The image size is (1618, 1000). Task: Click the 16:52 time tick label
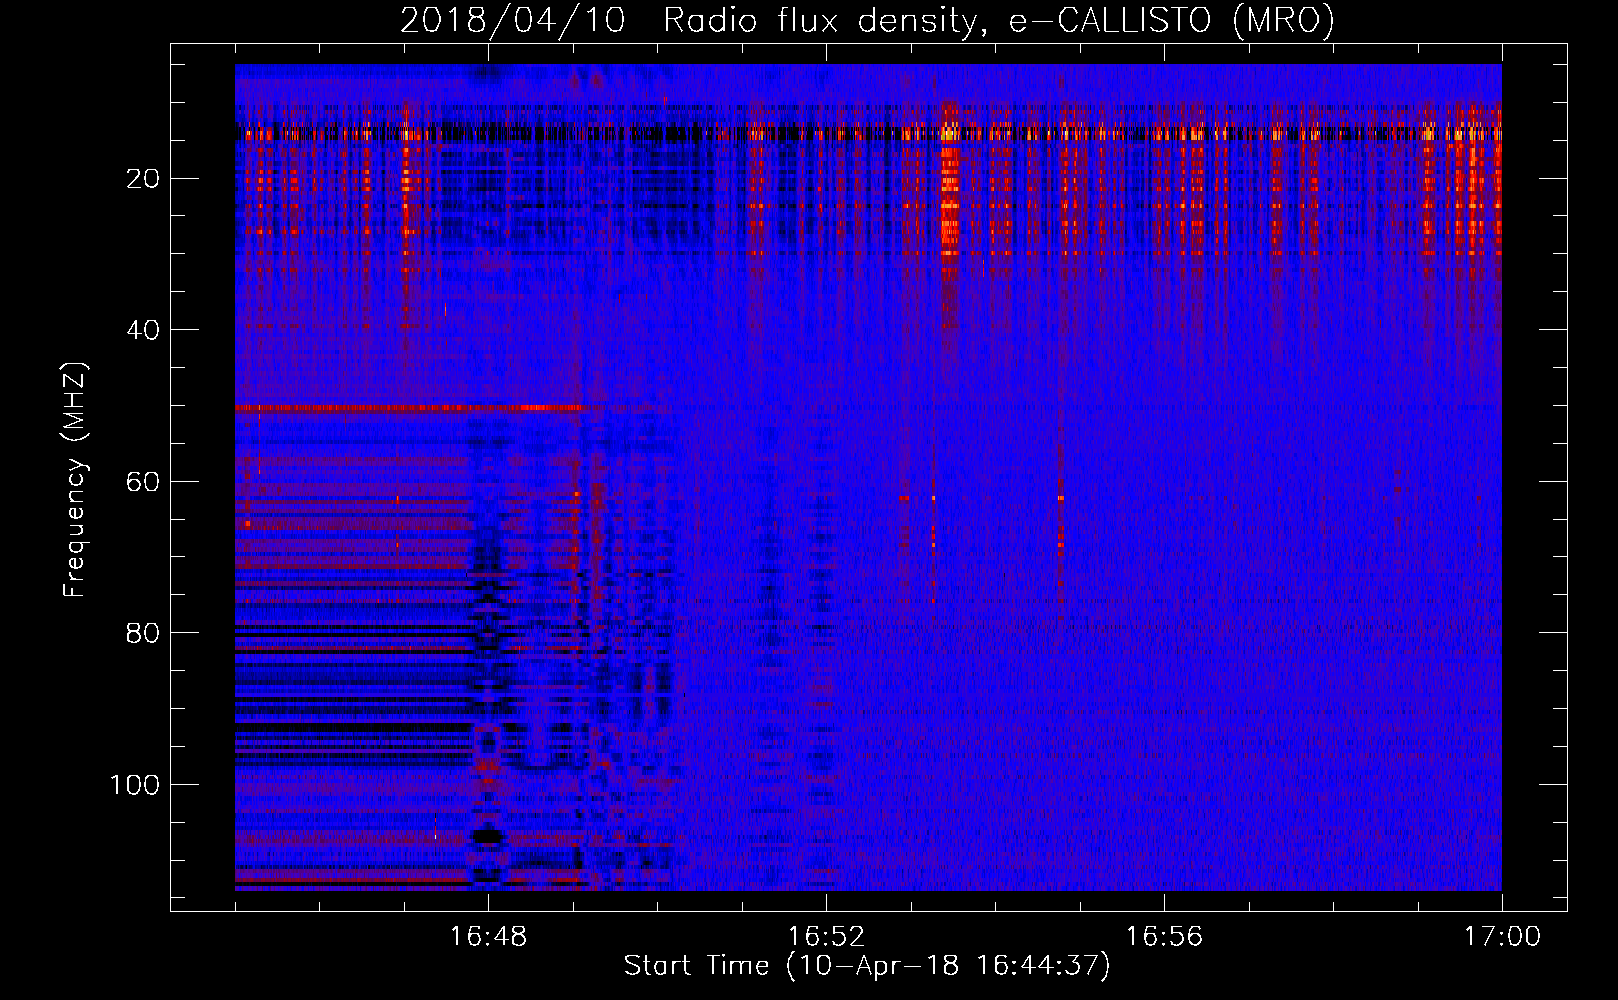tap(826, 937)
